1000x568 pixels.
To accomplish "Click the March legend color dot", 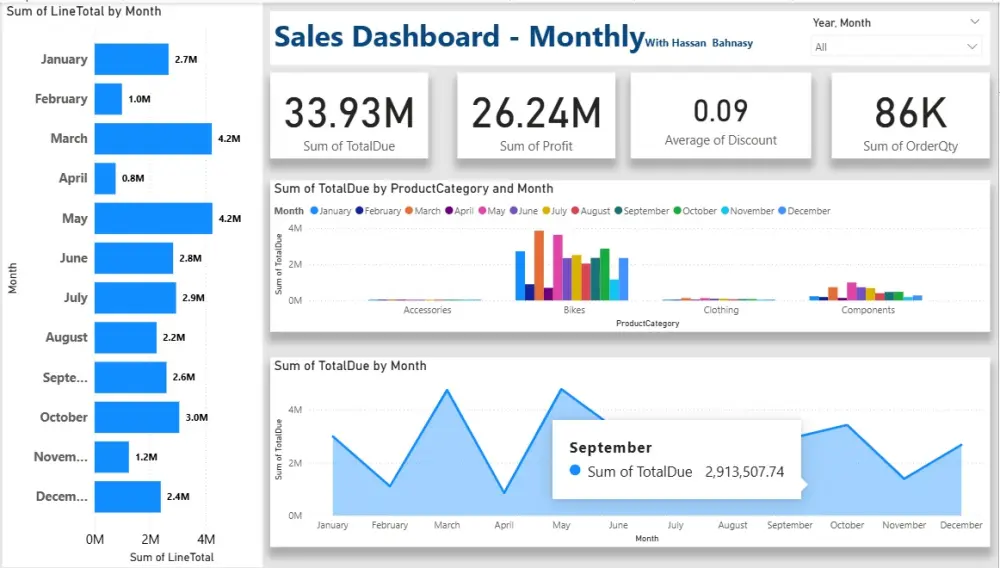I will [x=409, y=210].
